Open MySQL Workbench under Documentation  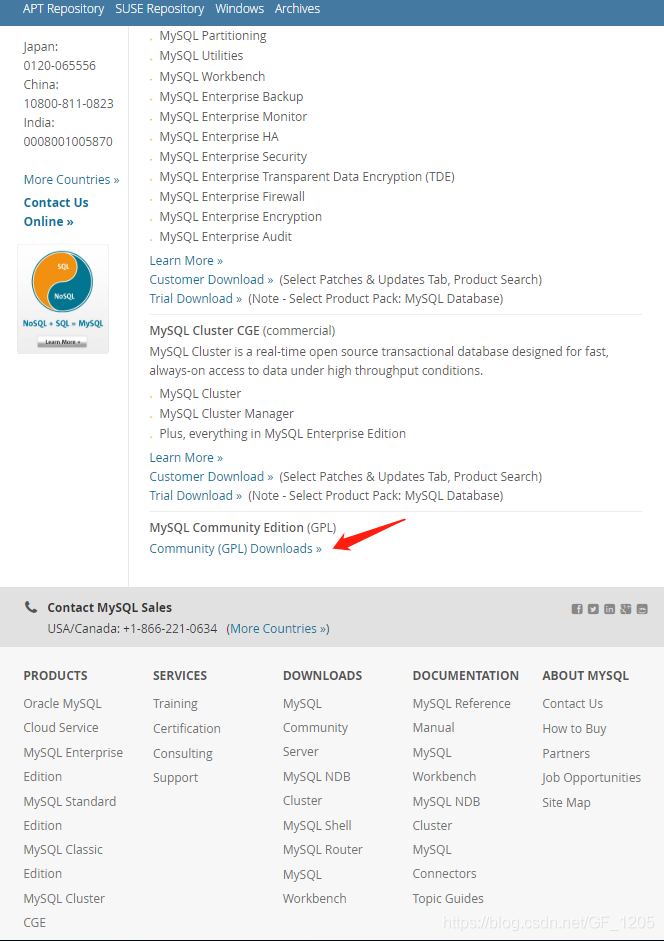[x=444, y=765]
